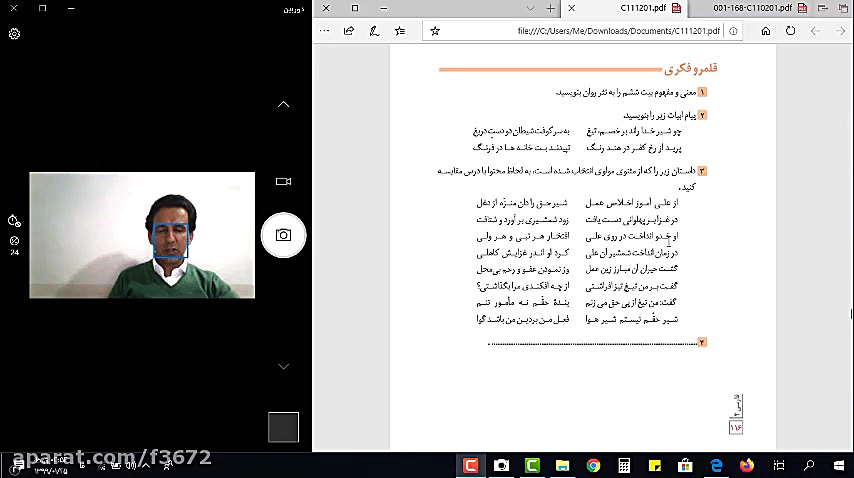
Task: Open the Camera app on the taskbar
Action: (x=501, y=465)
